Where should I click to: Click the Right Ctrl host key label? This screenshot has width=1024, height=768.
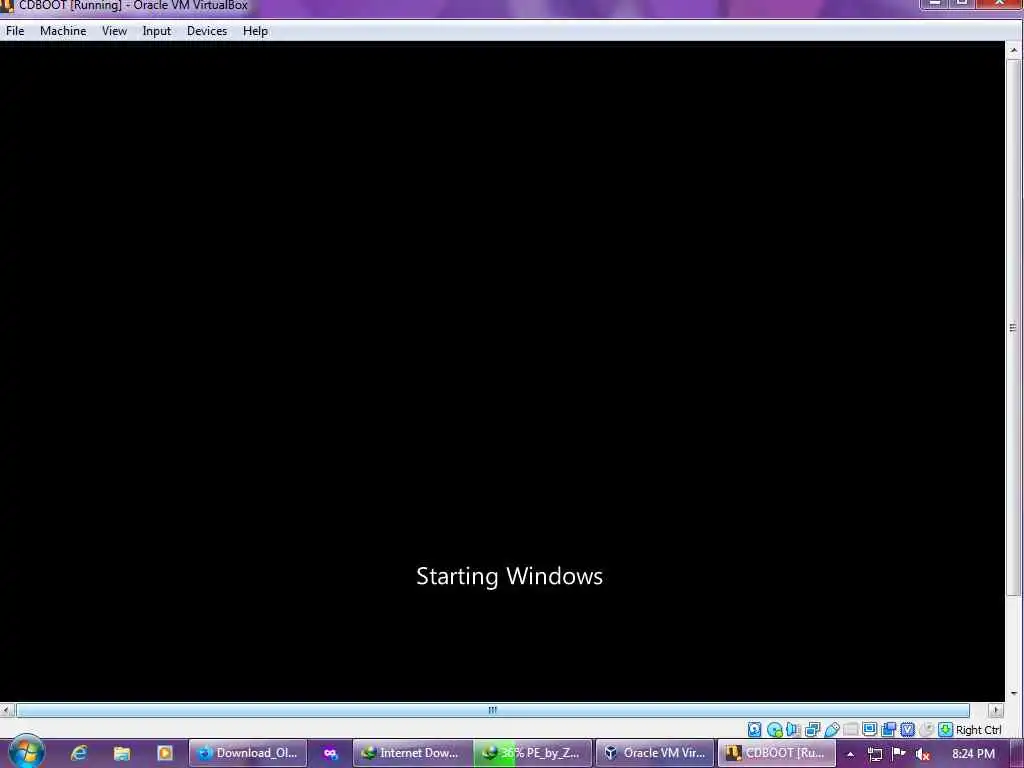(978, 730)
